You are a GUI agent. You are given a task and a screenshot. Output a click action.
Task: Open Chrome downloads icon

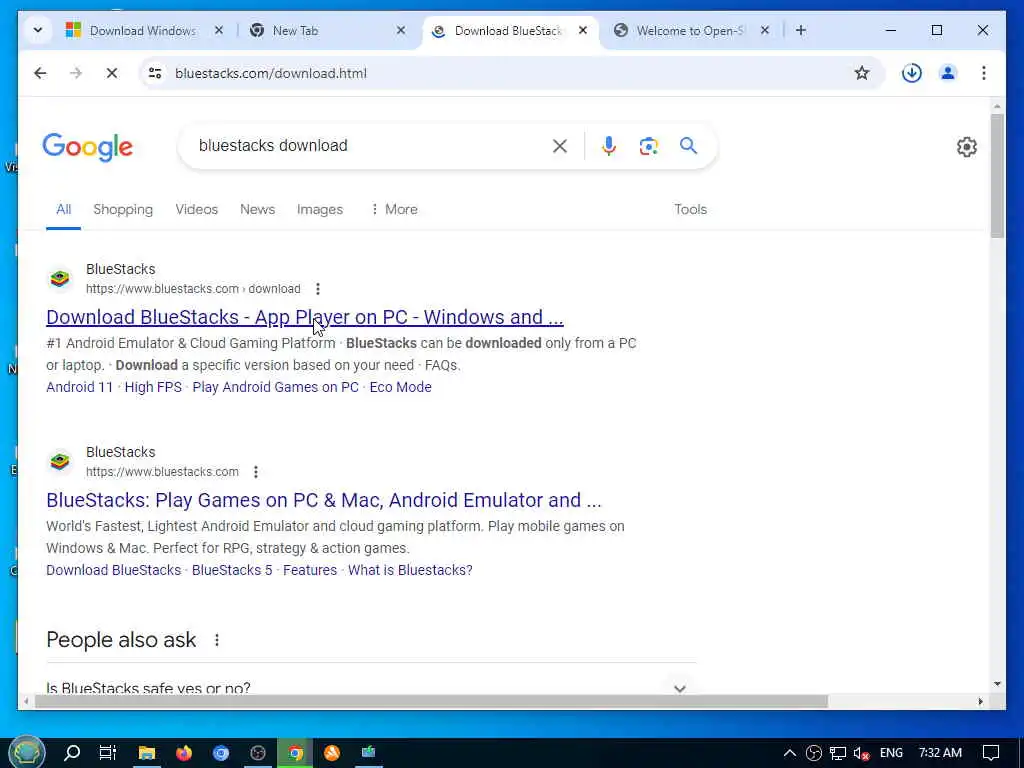coord(912,73)
